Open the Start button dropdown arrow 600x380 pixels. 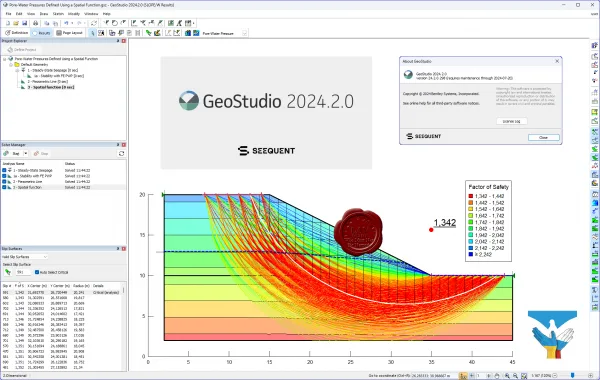[x=26, y=153]
